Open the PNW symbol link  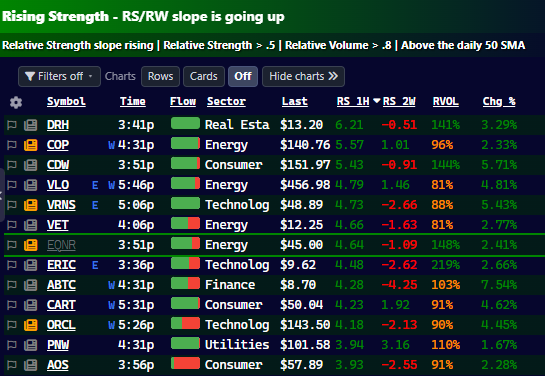(x=58, y=345)
